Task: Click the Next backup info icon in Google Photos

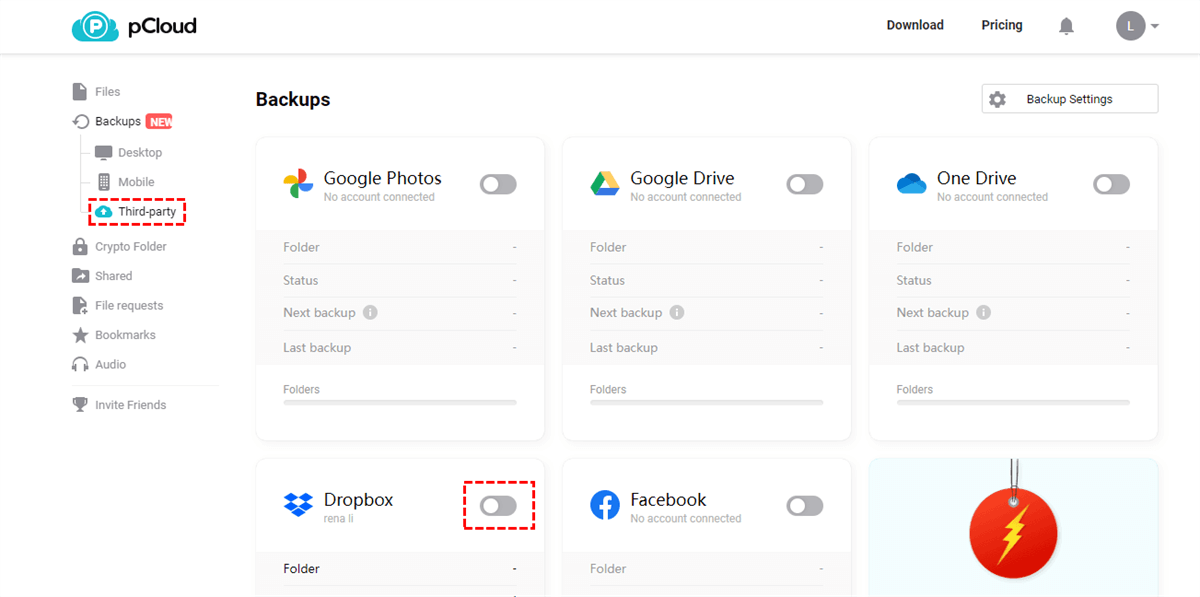Action: [370, 313]
